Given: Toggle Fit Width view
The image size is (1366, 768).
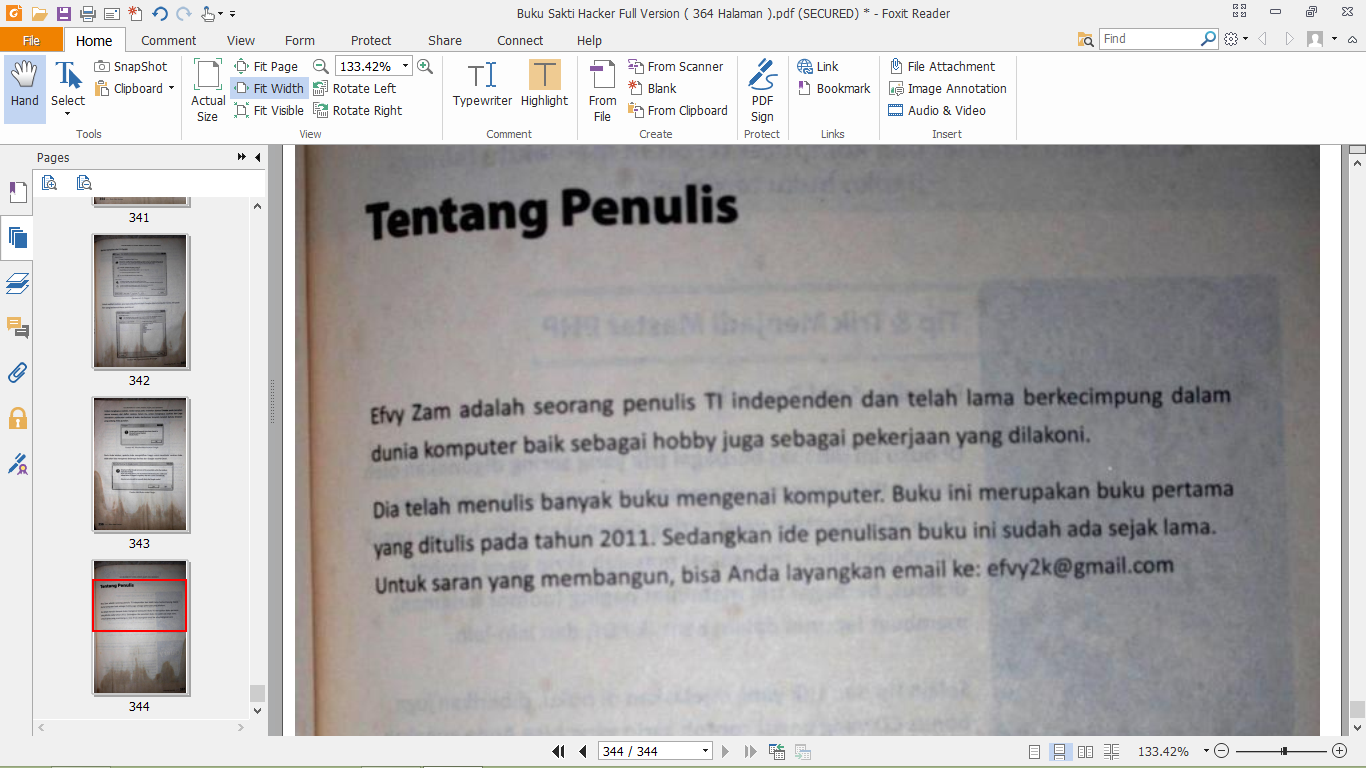Looking at the screenshot, I should pyautogui.click(x=269, y=88).
